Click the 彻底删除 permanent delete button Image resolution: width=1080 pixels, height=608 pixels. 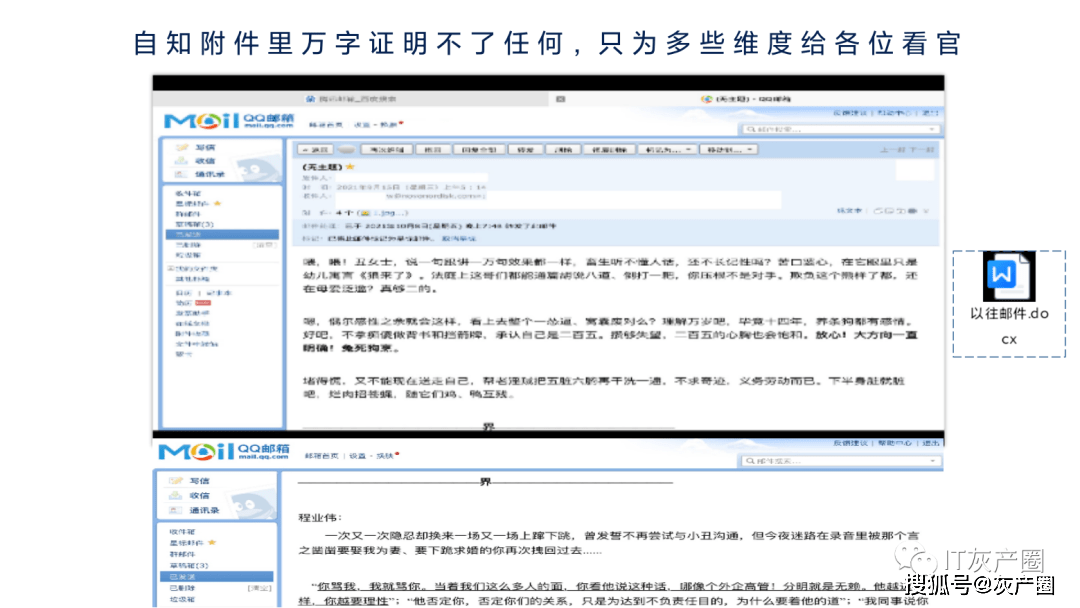[x=610, y=149]
